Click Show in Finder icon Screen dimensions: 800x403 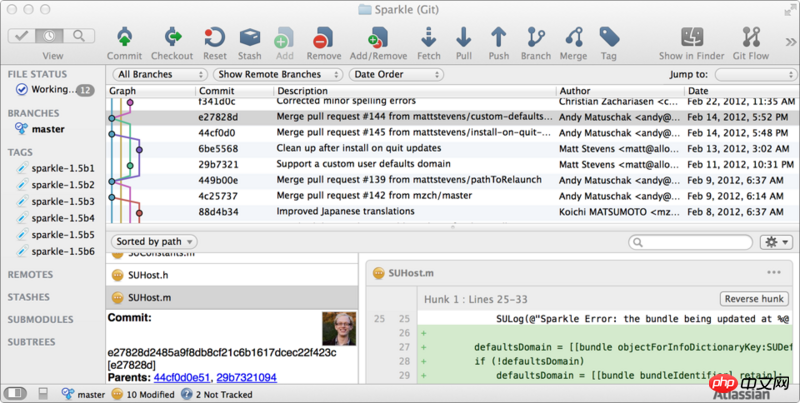coord(692,38)
